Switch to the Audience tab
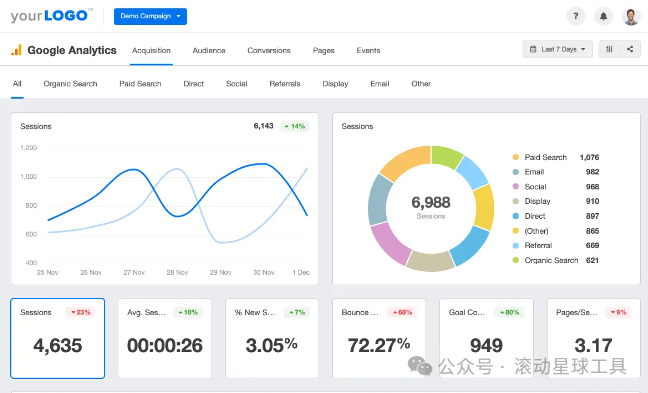The width and height of the screenshot is (648, 393). (209, 50)
